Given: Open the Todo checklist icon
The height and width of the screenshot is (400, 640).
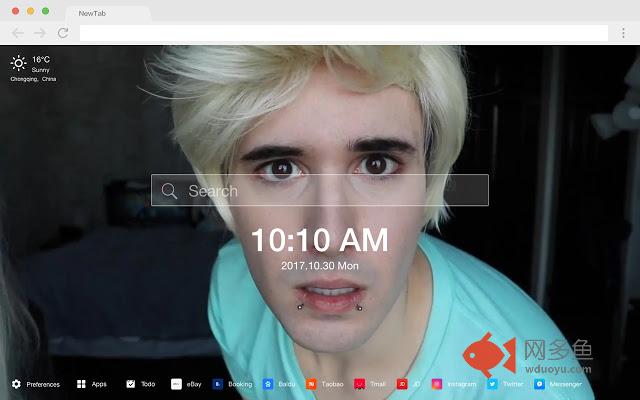Looking at the screenshot, I should (131, 384).
